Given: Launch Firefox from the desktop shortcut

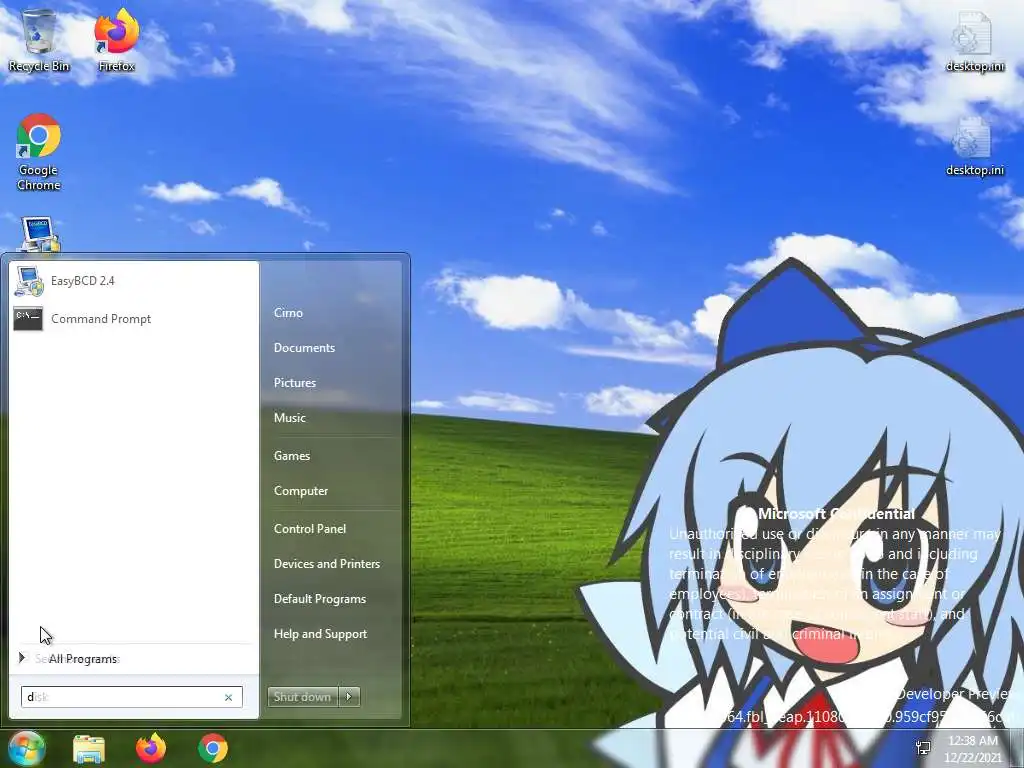Looking at the screenshot, I should point(116,40).
